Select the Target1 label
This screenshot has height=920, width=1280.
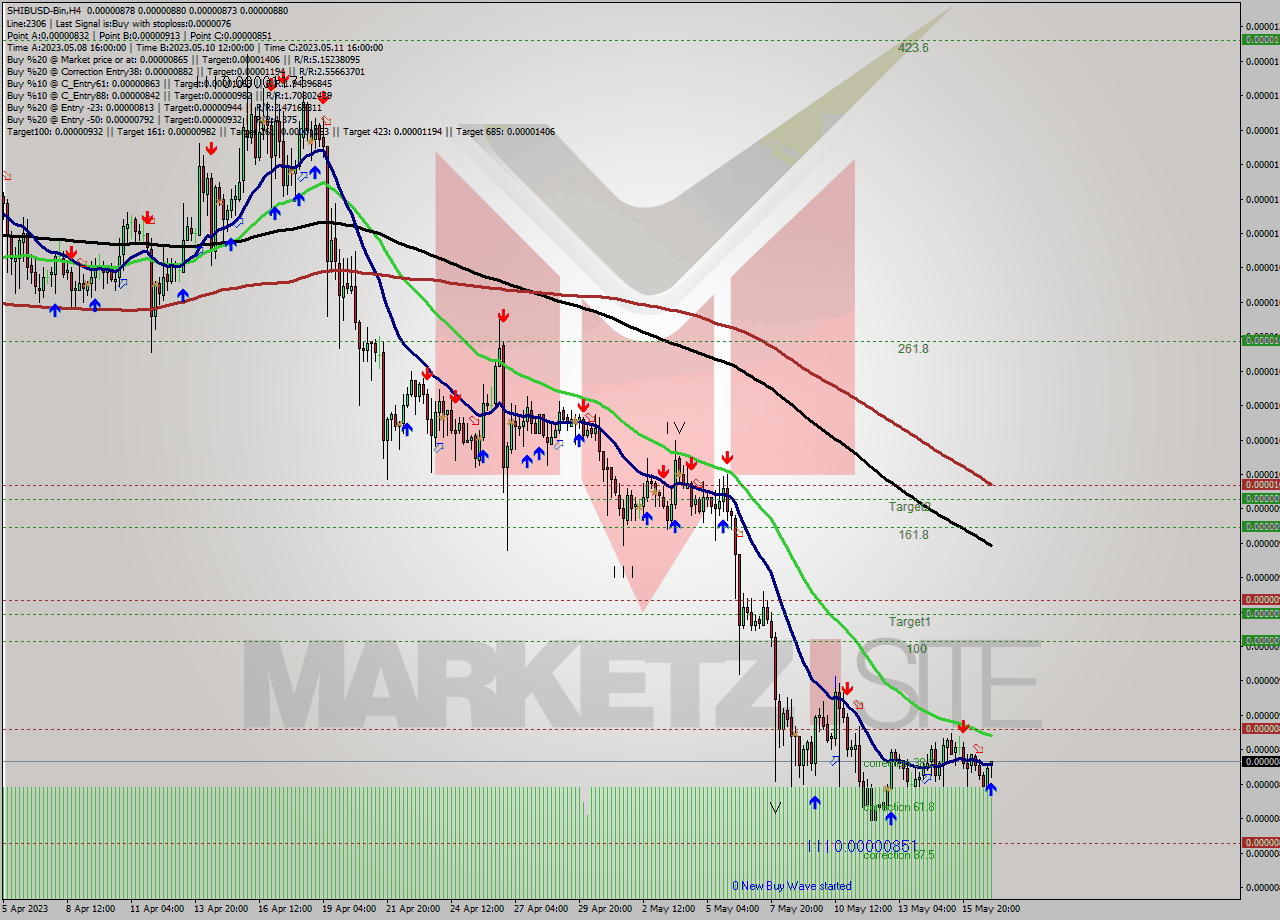(x=910, y=622)
